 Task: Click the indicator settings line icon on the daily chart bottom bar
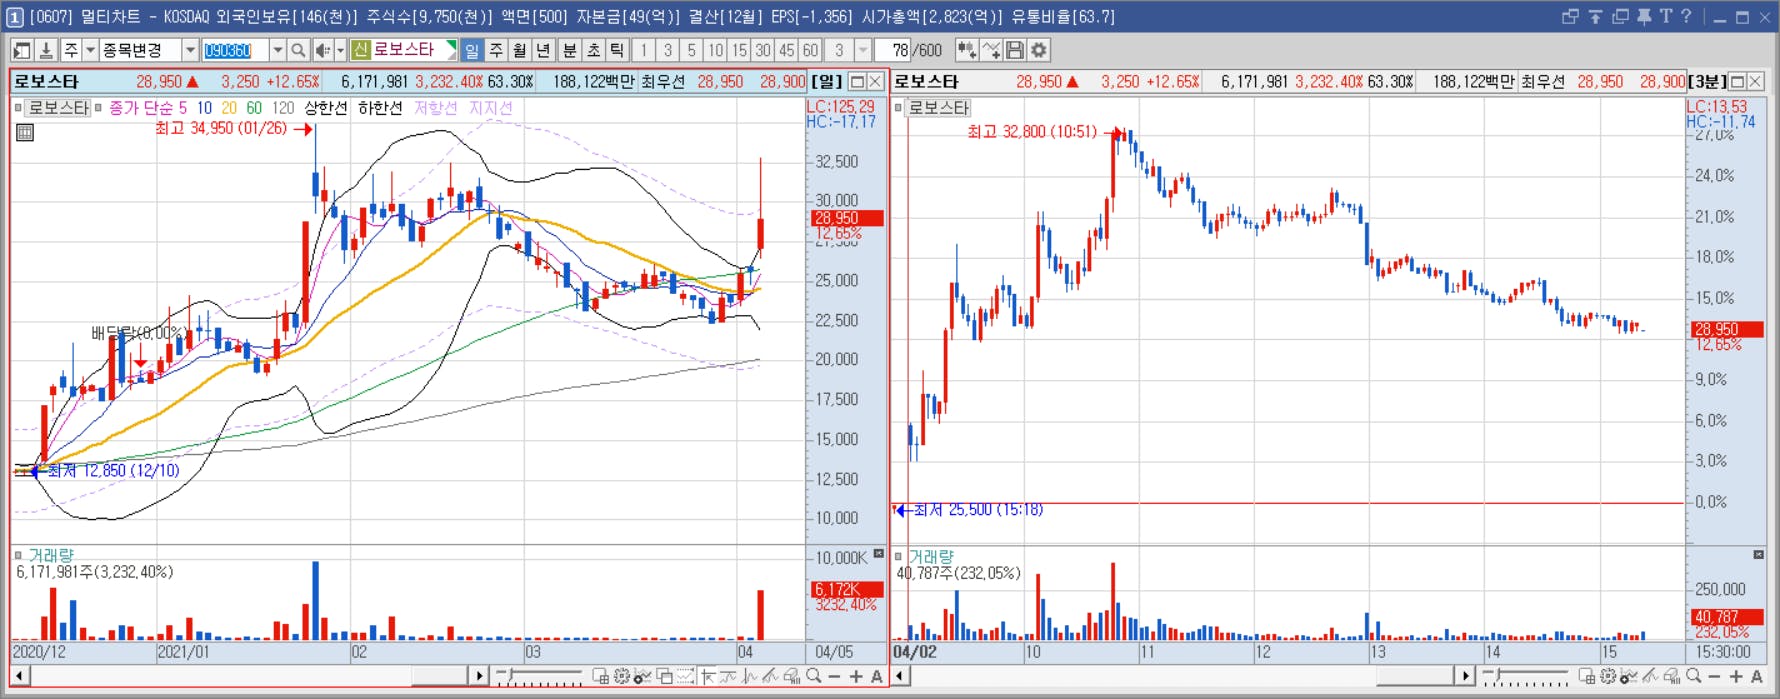click(643, 676)
